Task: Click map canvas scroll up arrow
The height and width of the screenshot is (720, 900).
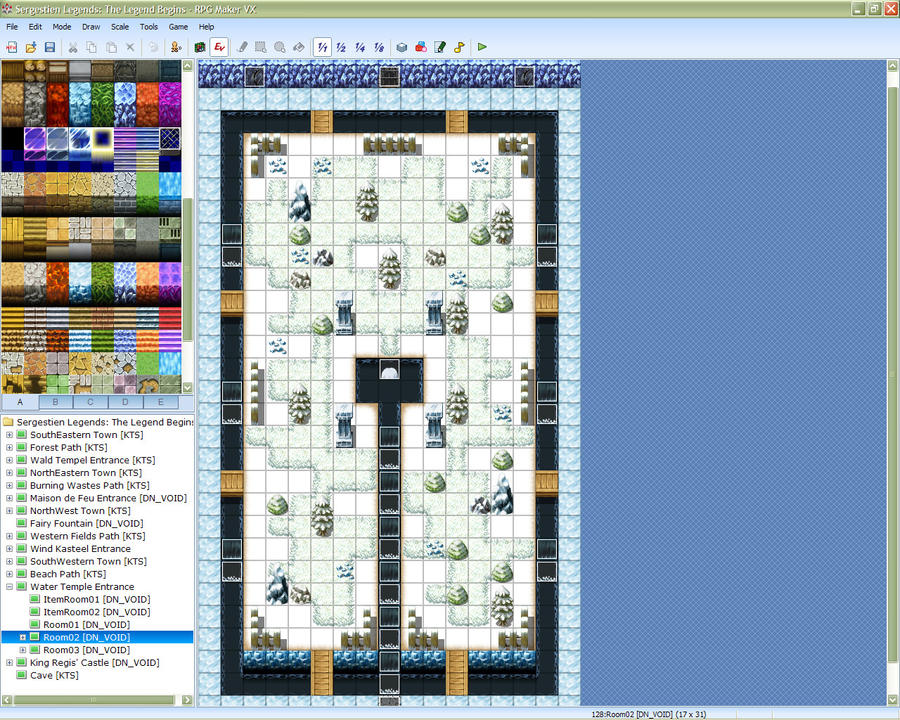Action: click(893, 65)
